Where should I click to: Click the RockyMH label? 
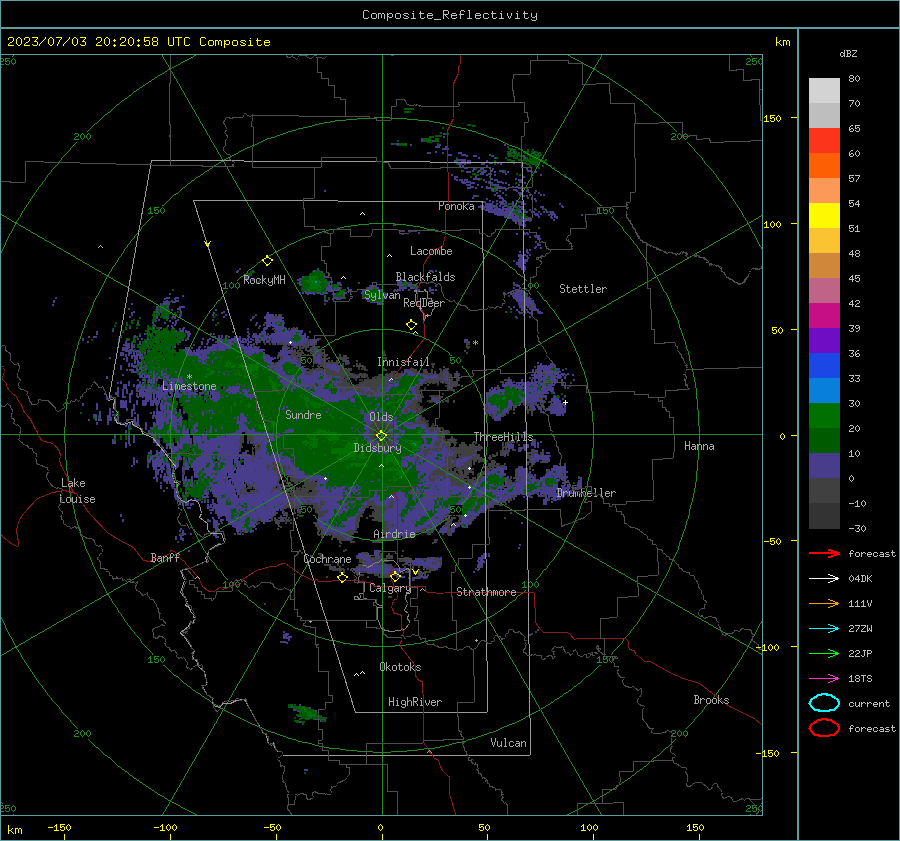point(264,280)
